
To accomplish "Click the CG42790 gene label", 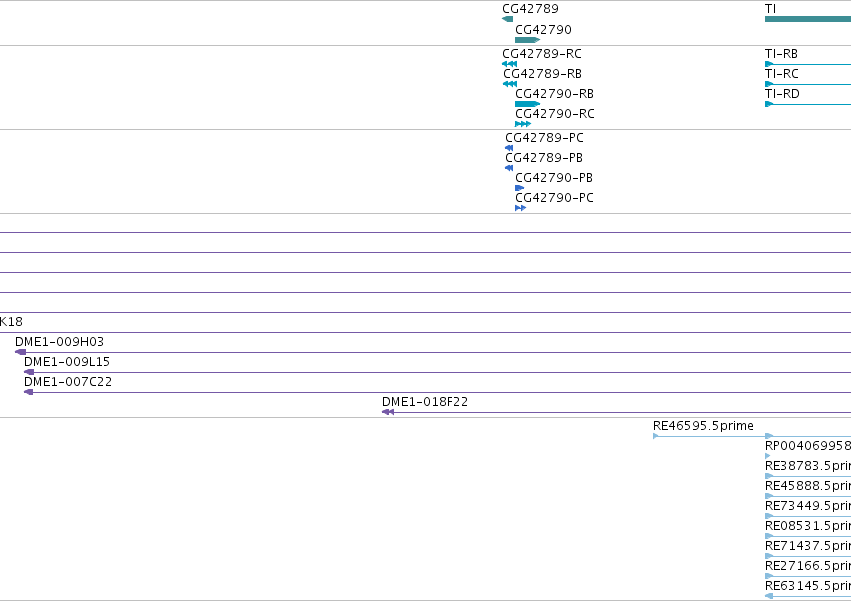I will coord(543,30).
